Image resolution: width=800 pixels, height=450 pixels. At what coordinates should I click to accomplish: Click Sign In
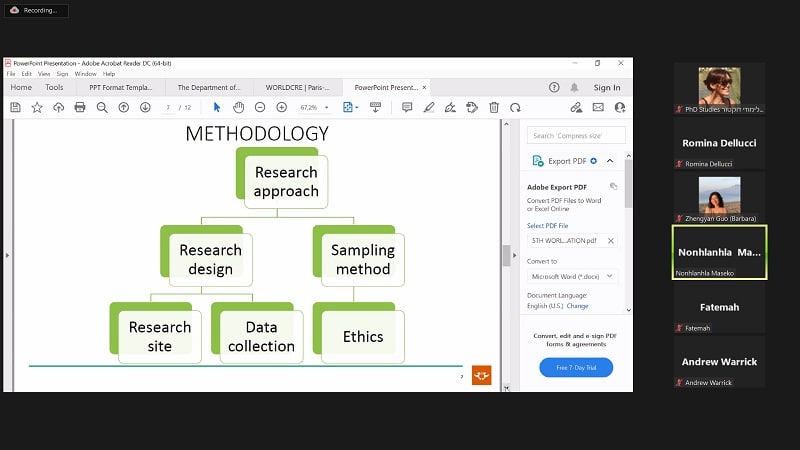point(606,88)
